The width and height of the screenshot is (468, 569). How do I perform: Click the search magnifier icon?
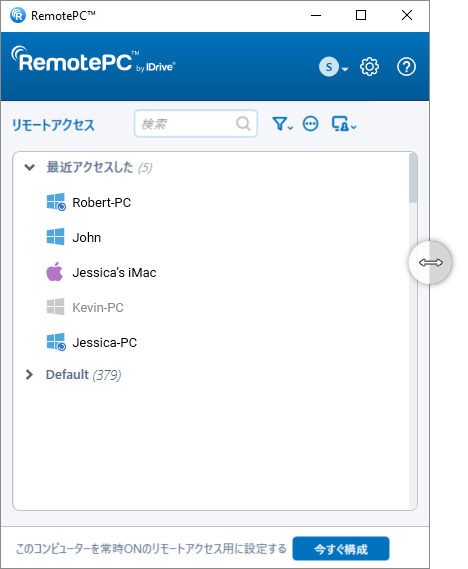tap(243, 123)
